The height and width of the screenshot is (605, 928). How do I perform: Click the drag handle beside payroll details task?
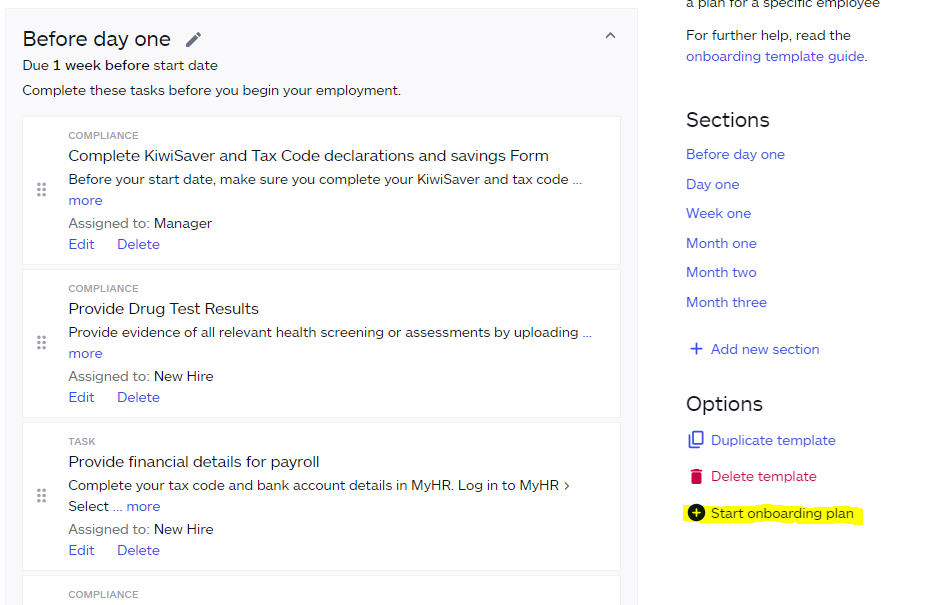[41, 495]
